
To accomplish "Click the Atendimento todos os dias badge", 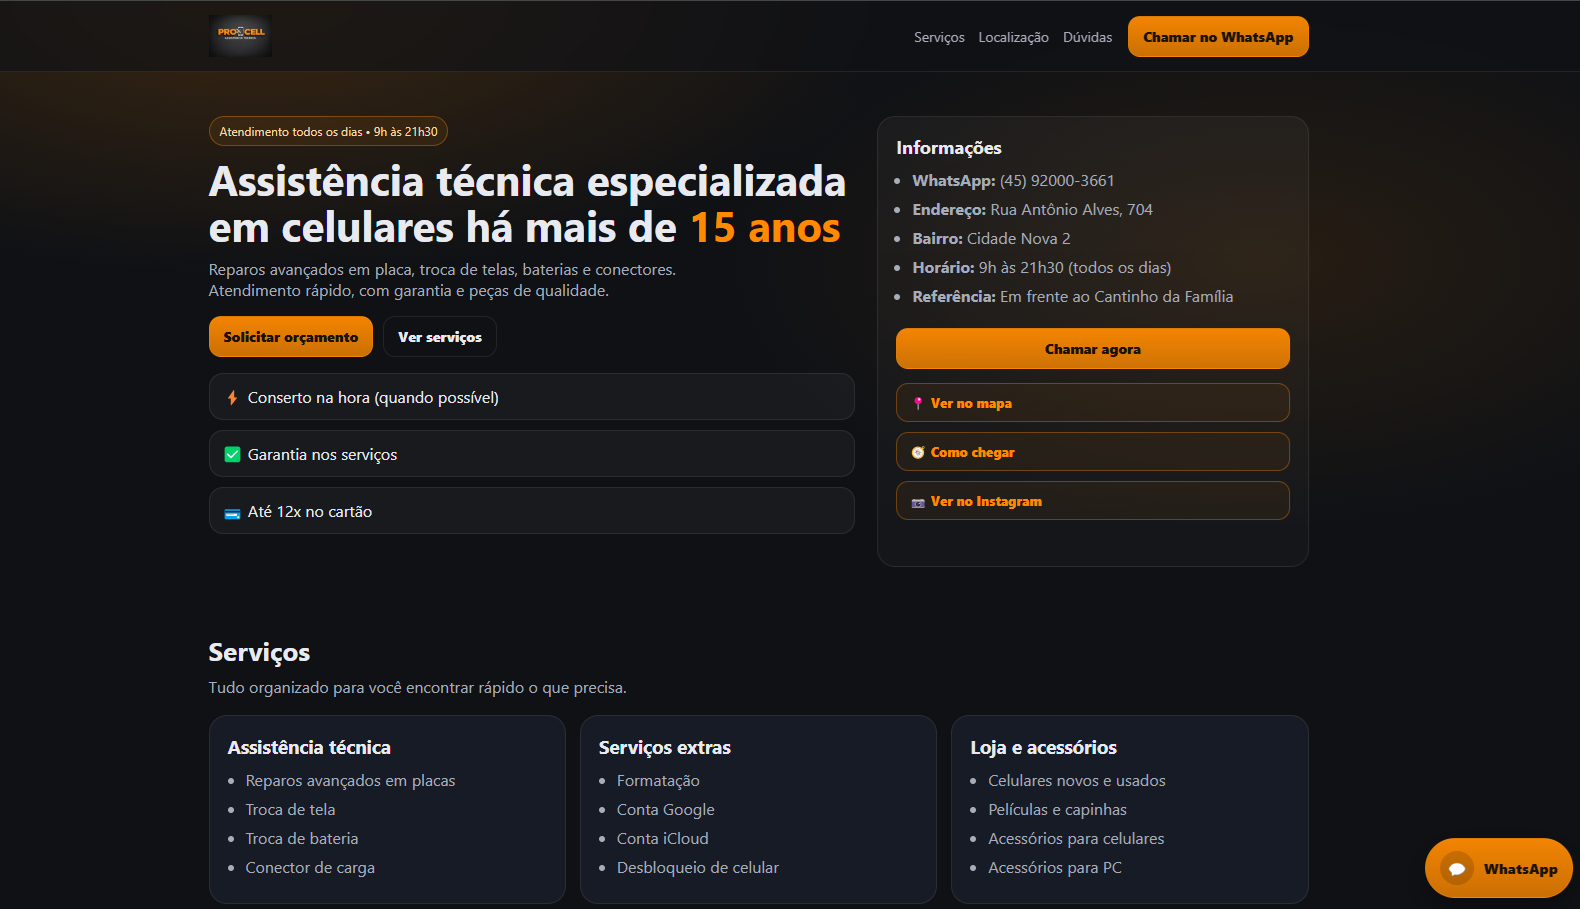I will [328, 132].
